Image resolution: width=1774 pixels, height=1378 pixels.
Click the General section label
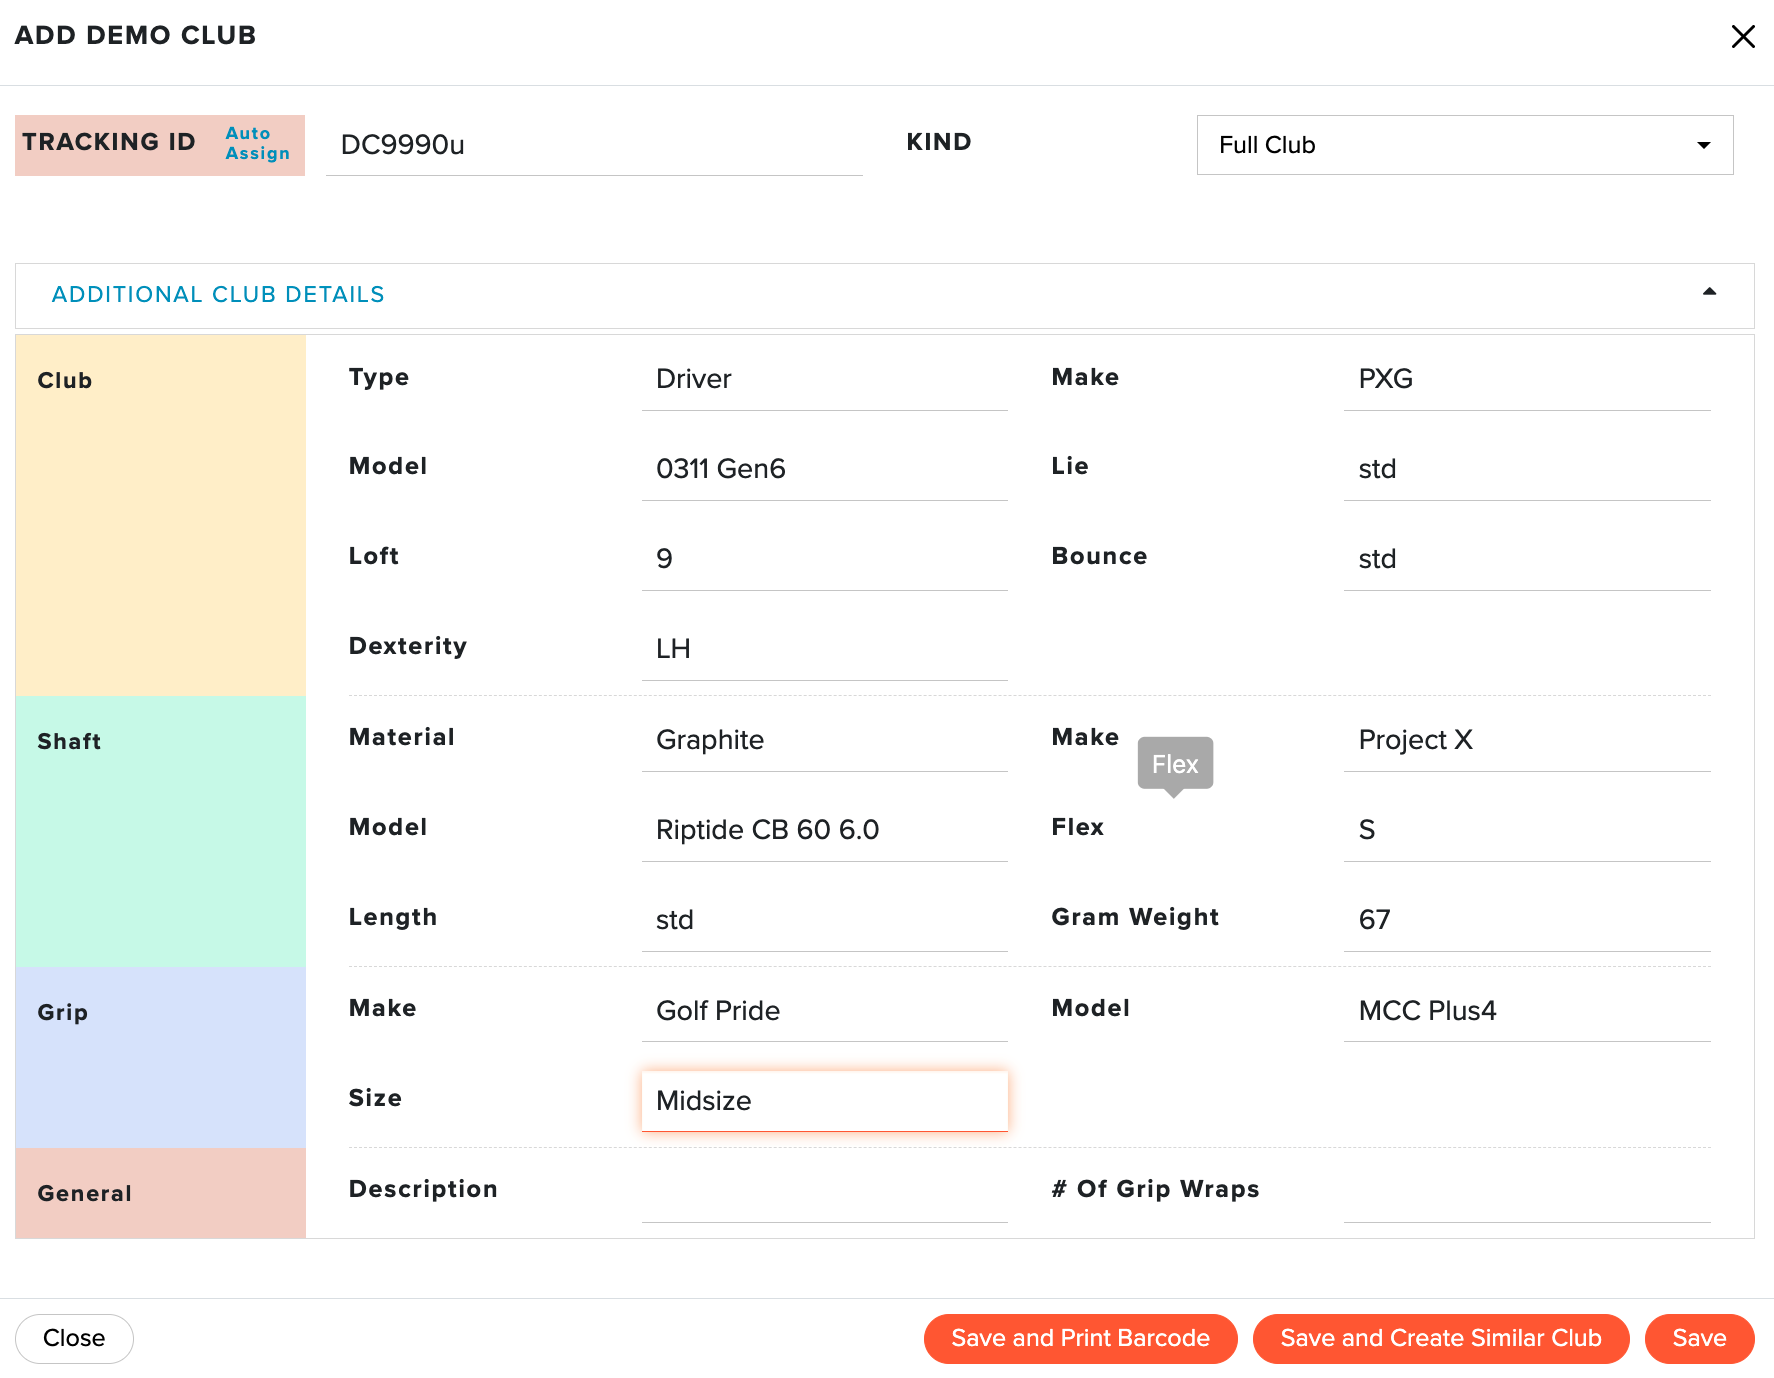(x=85, y=1194)
